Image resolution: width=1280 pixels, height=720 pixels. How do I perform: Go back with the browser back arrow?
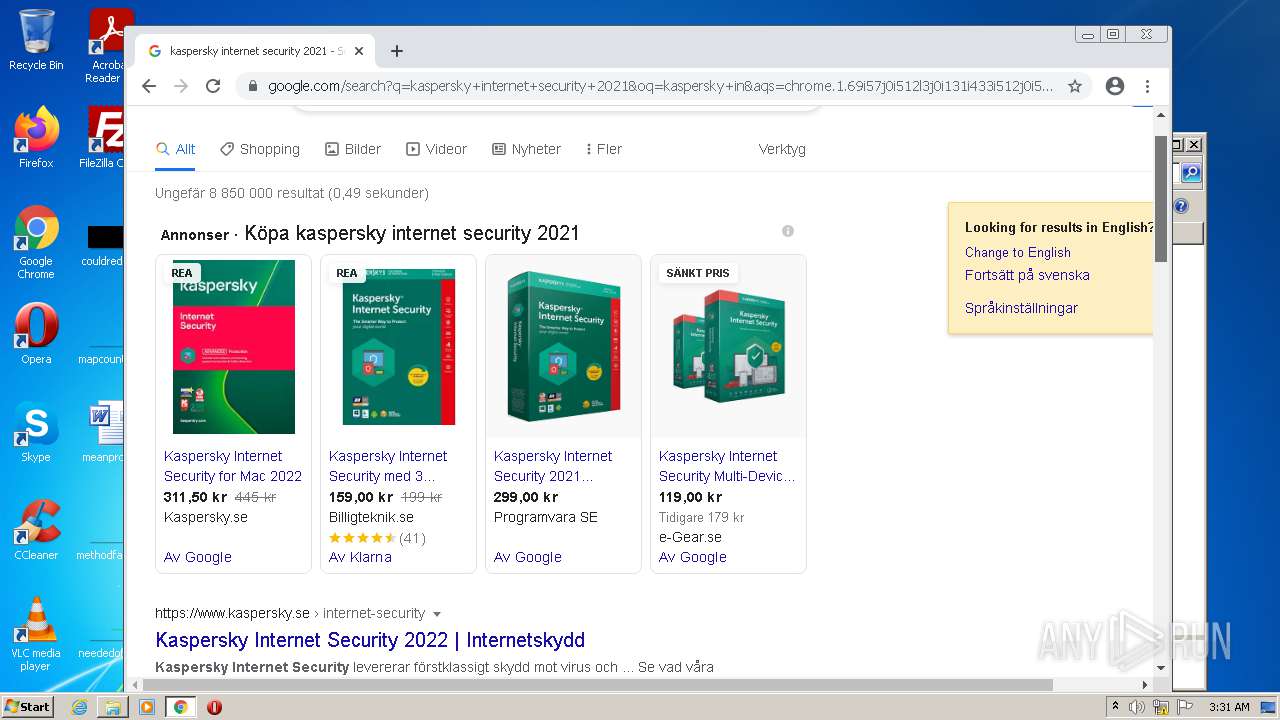149,86
